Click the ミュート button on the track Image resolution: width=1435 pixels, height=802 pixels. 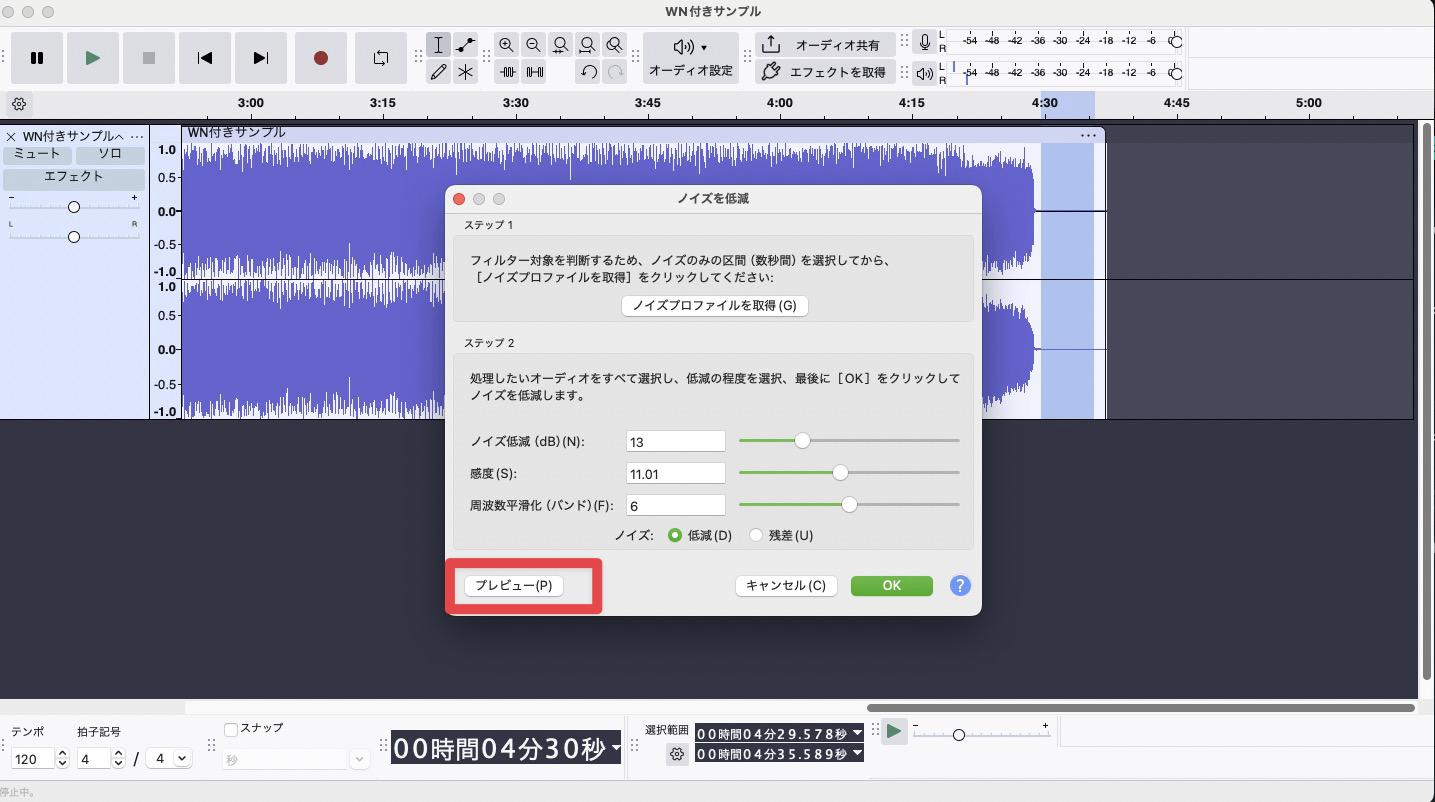pyautogui.click(x=37, y=154)
